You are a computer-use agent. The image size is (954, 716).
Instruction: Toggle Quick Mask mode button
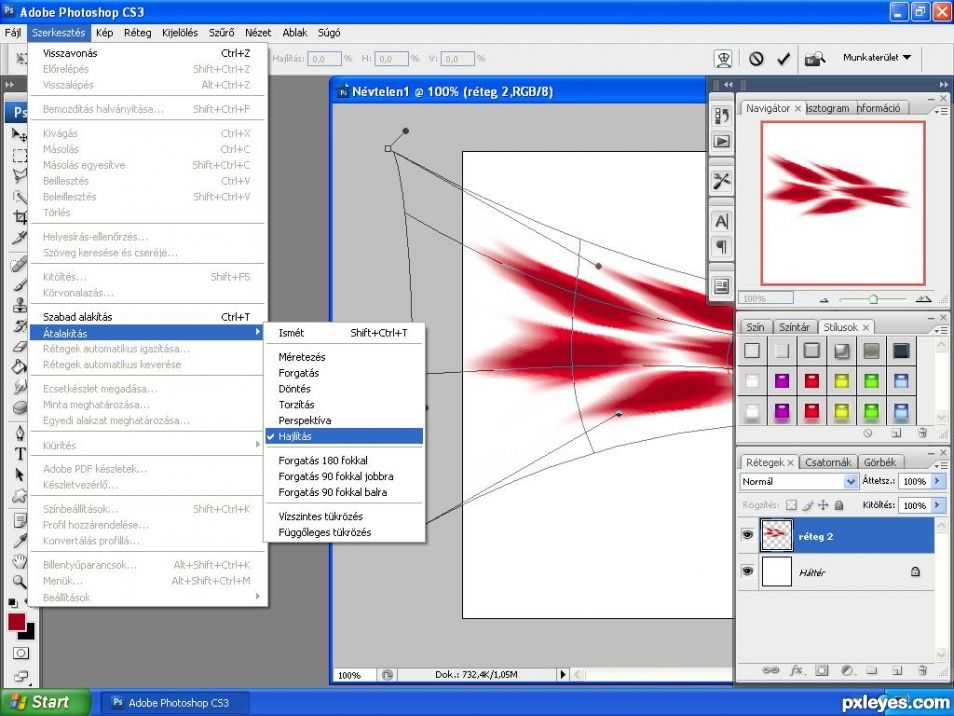pyautogui.click(x=21, y=653)
